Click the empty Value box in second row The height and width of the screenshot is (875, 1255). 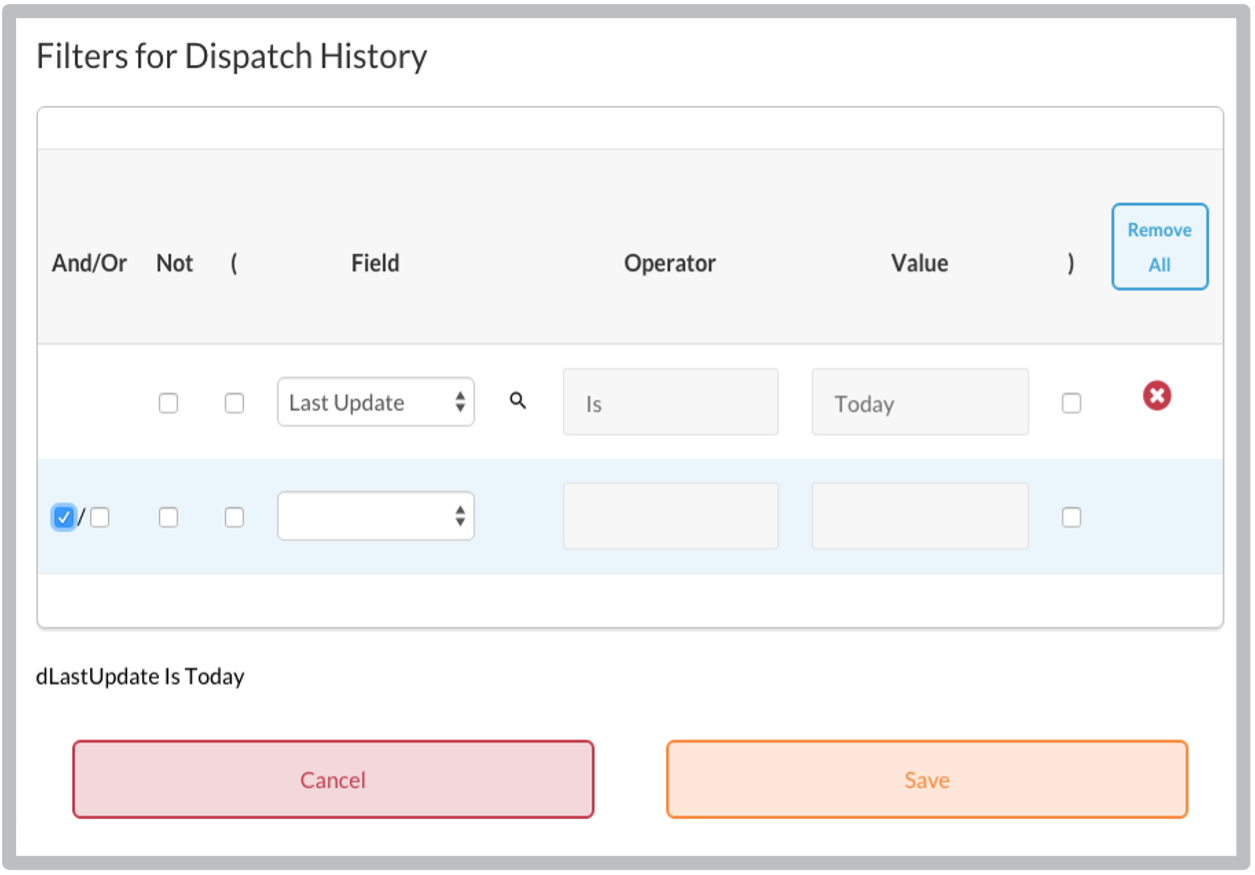coord(920,516)
